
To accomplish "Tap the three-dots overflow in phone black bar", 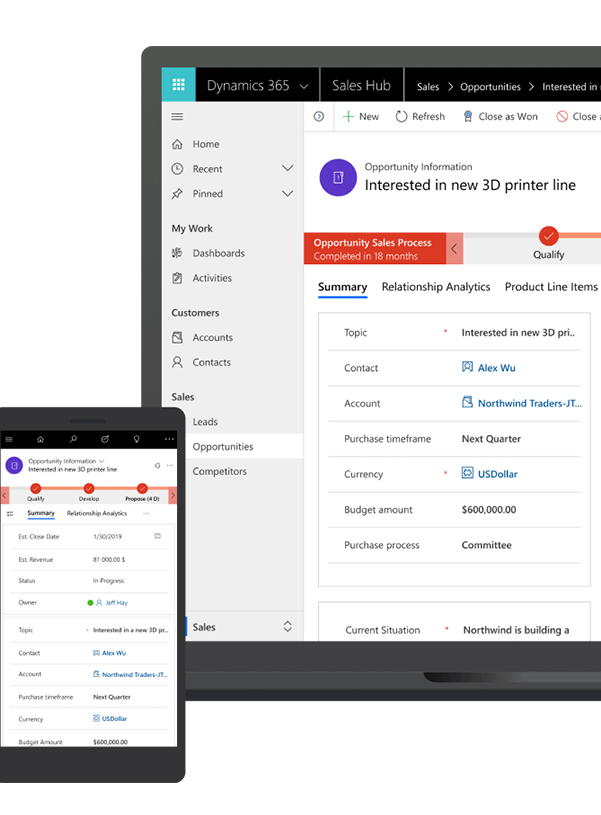I will pos(169,439).
